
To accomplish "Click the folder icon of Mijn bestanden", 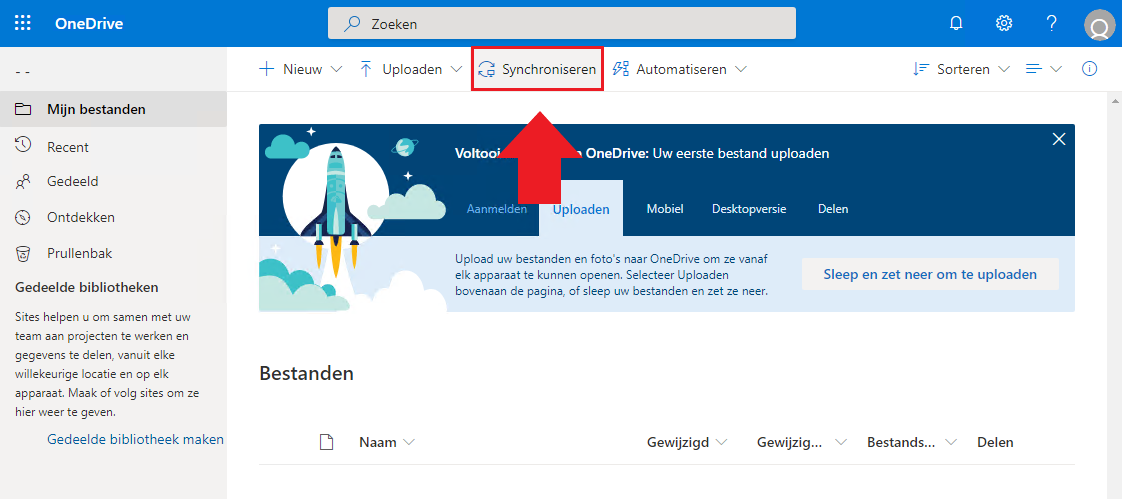I will point(23,110).
